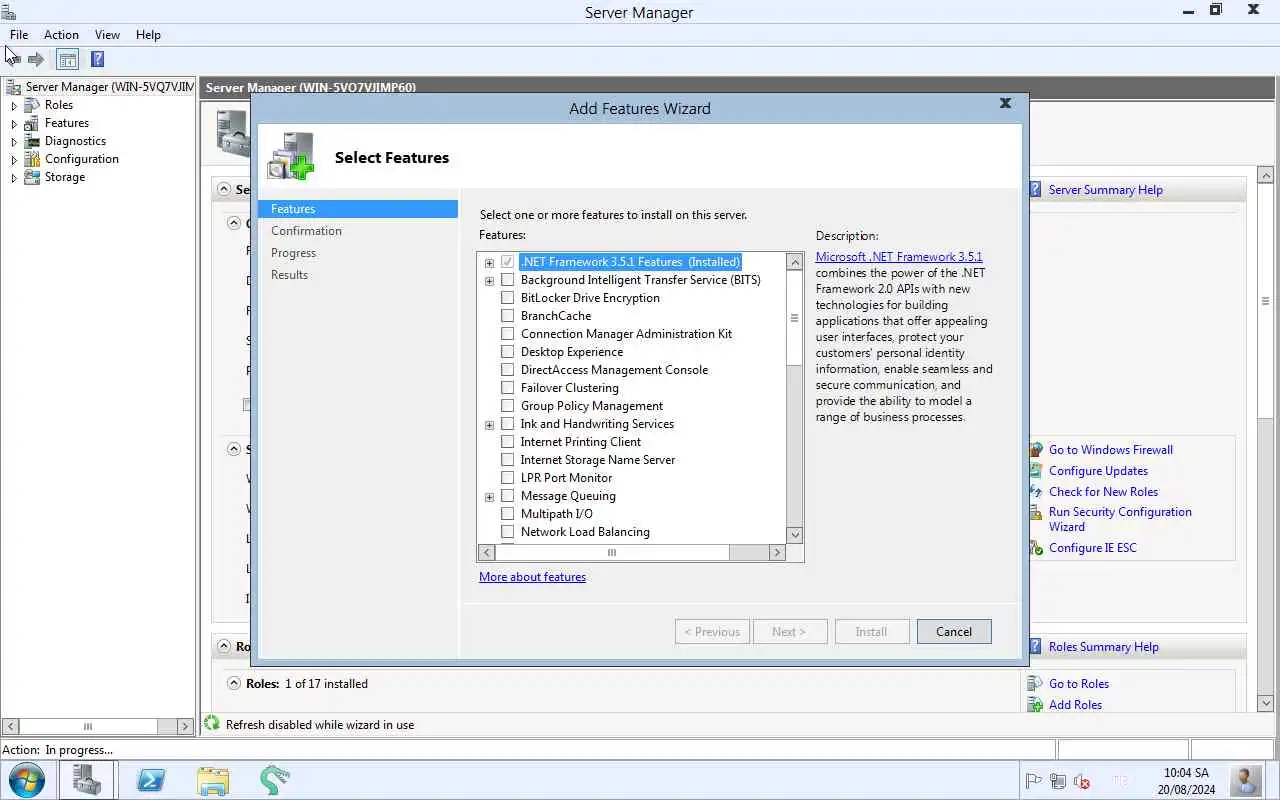Expand the Diagnostics tree node arrow
1280x800 pixels.
pos(14,141)
